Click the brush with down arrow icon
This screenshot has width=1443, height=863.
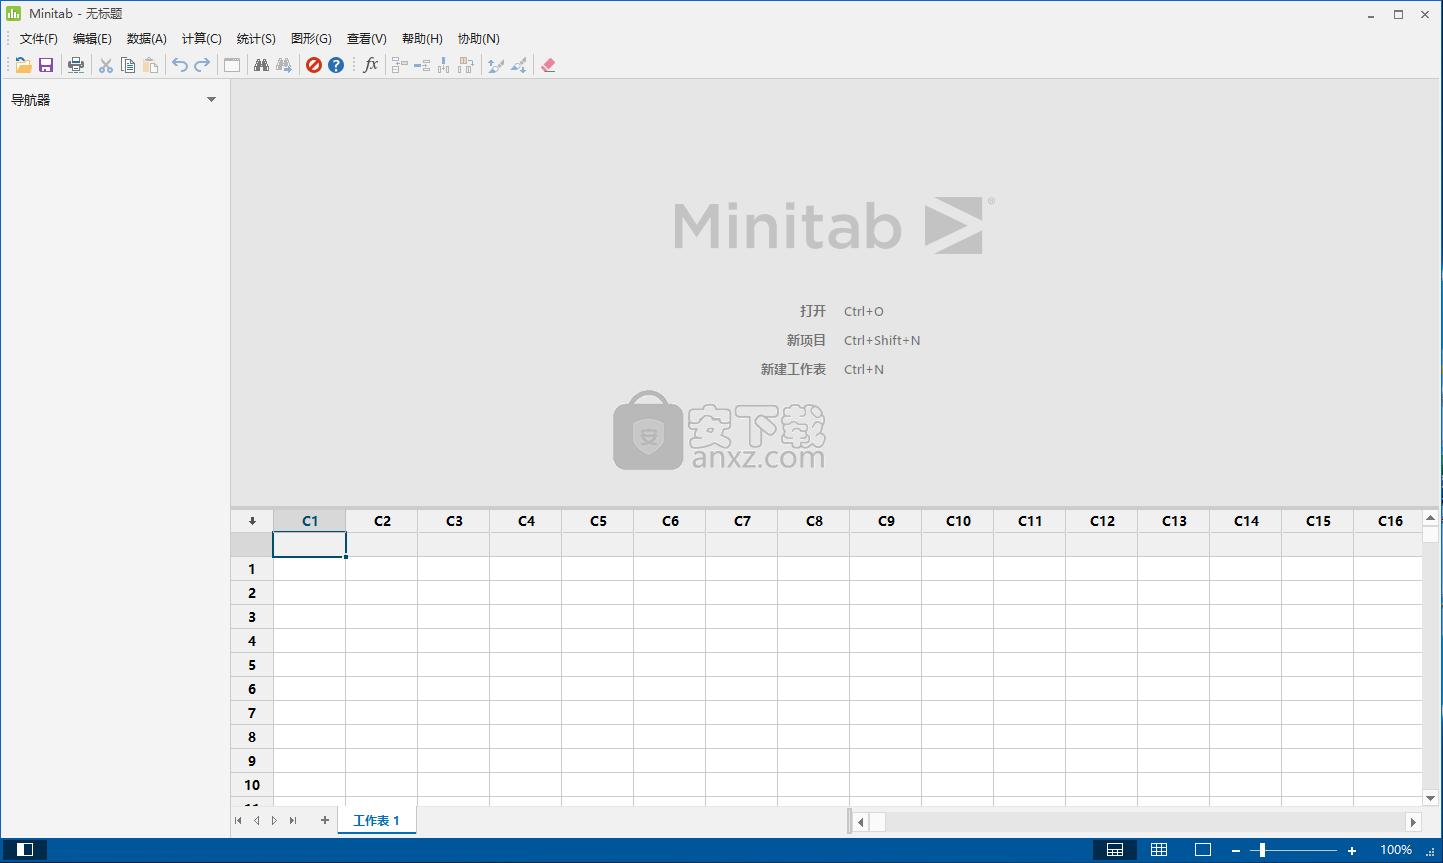click(x=518, y=65)
